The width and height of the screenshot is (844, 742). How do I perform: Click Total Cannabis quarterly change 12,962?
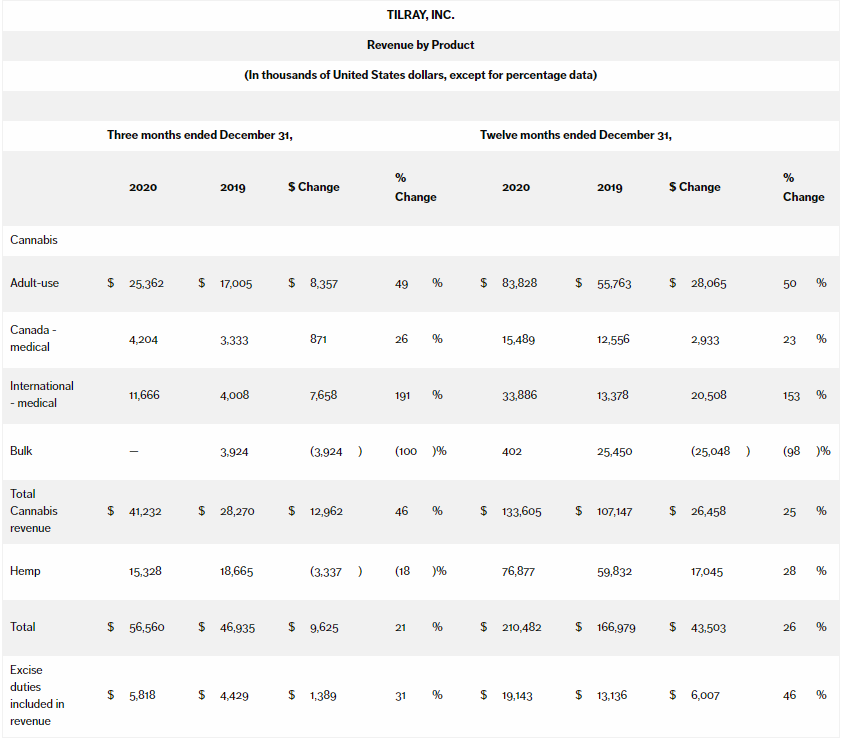(326, 511)
